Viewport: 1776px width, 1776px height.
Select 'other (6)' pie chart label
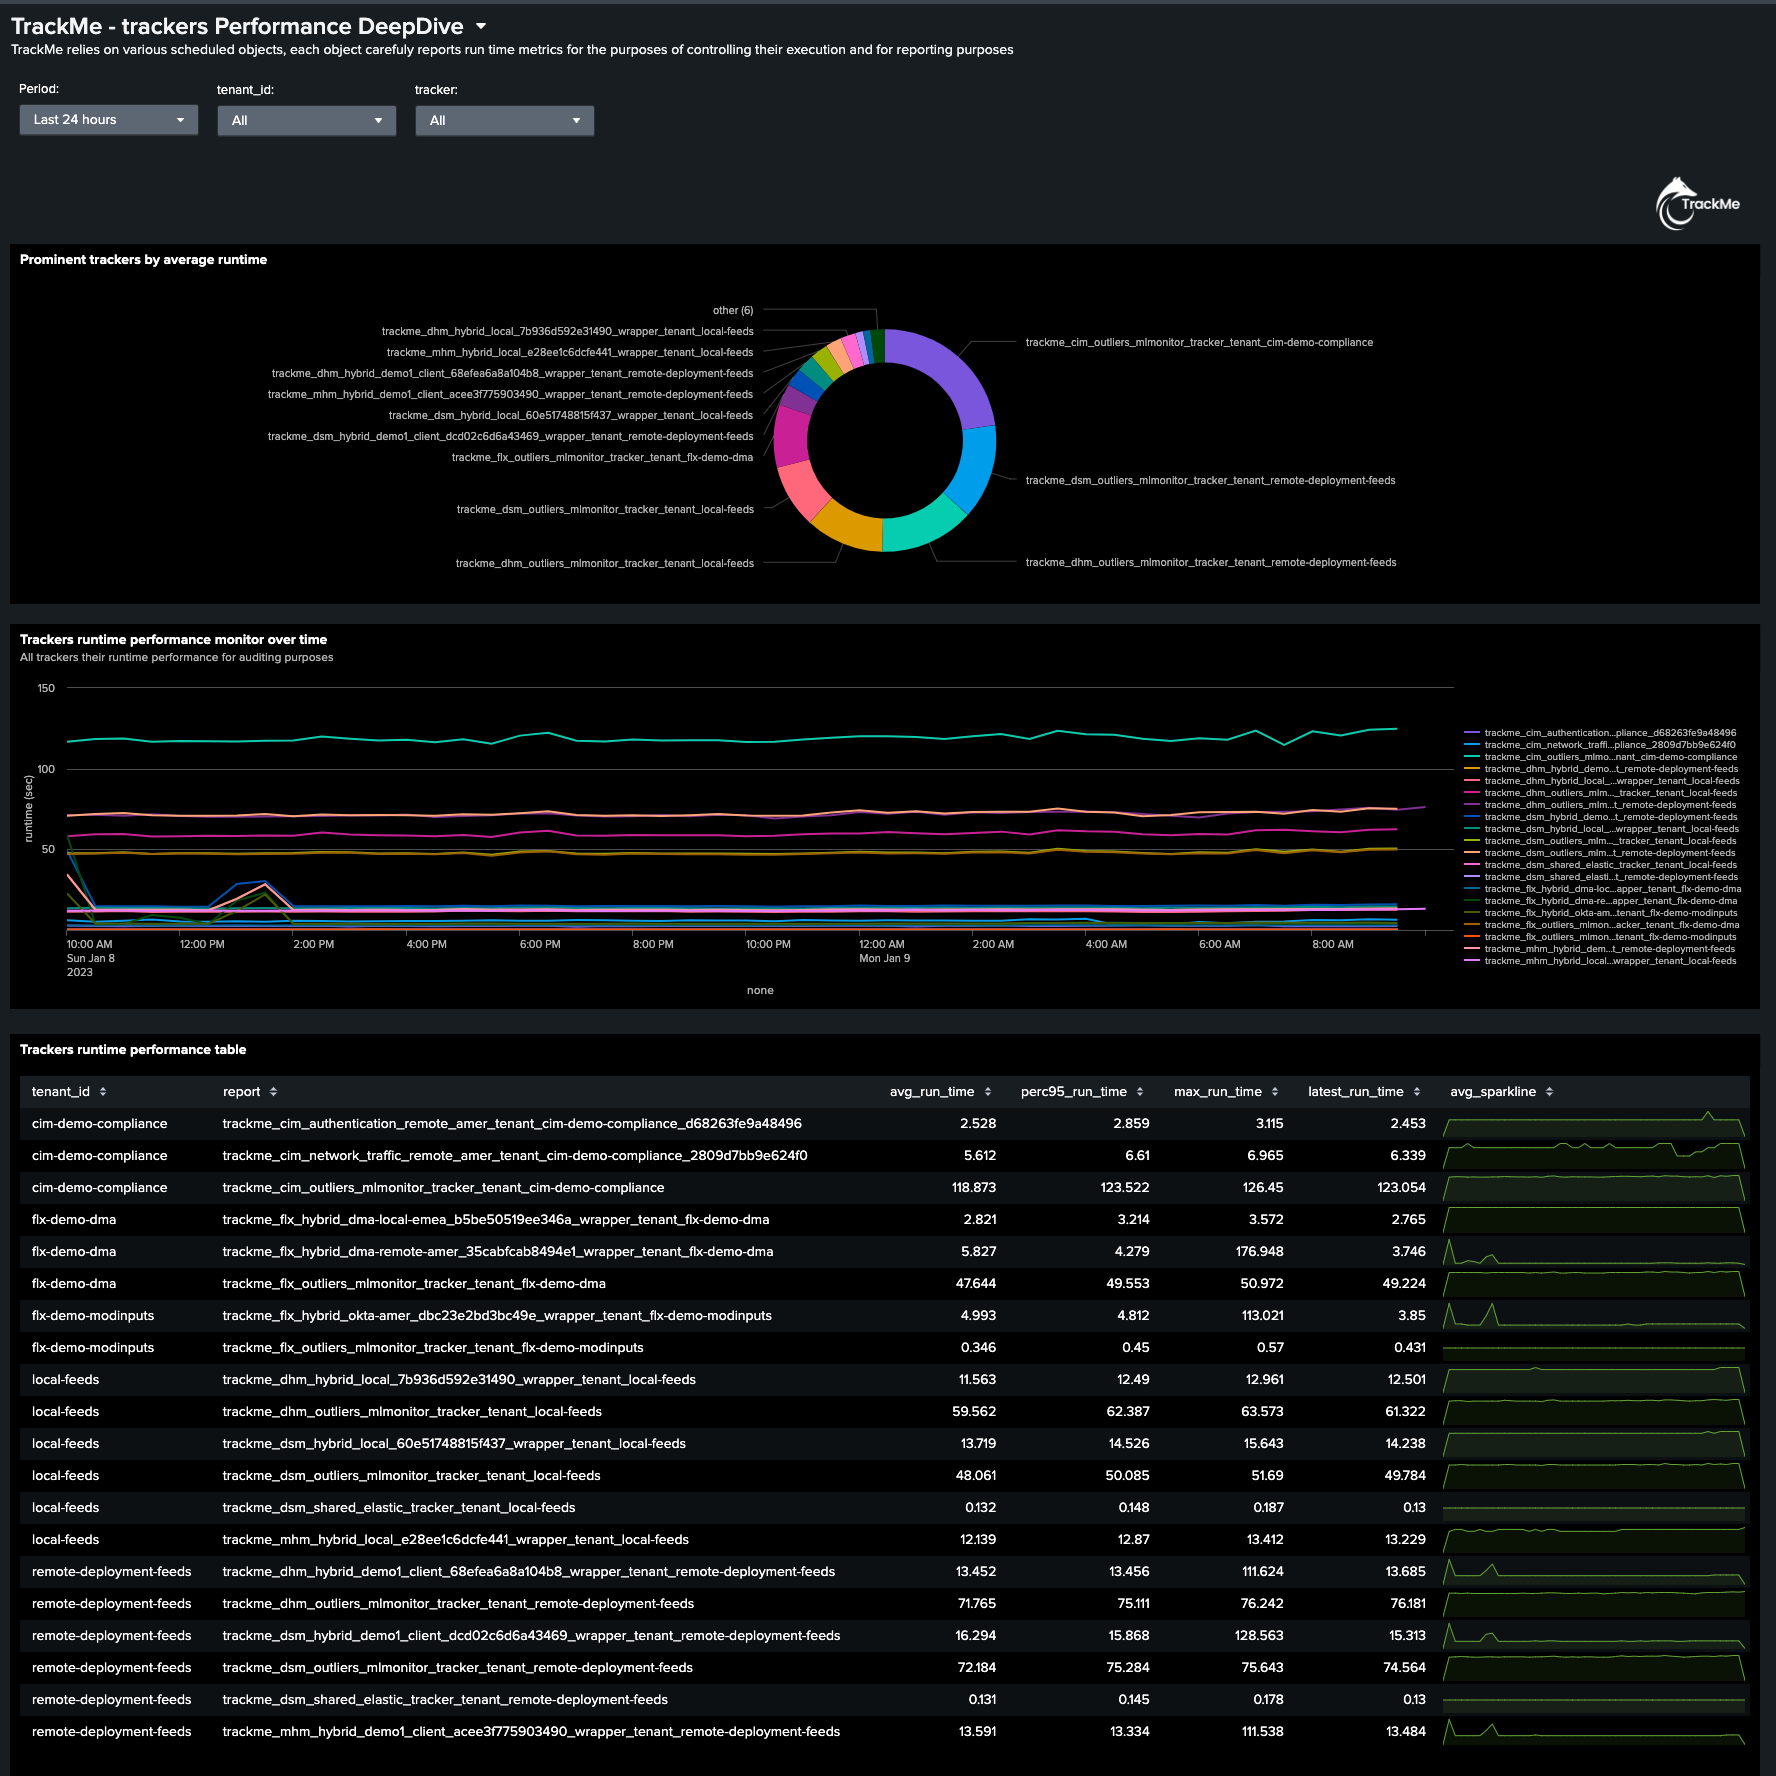coord(733,311)
